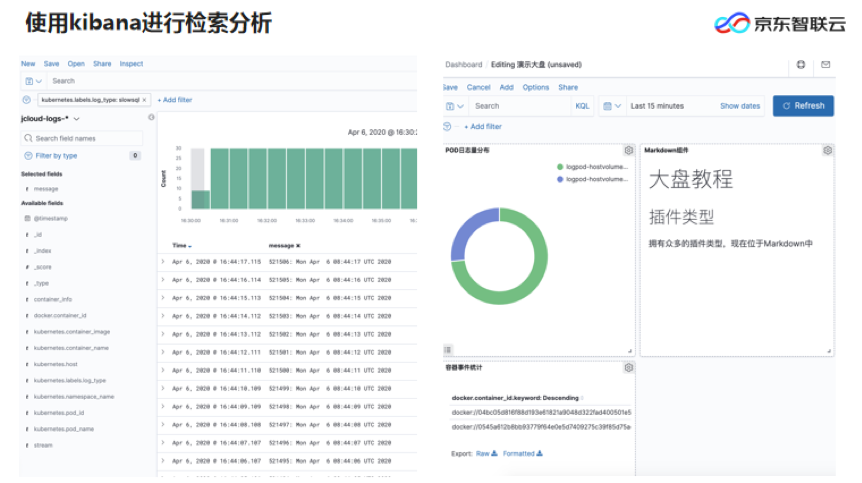Select the kubernetes.namespace_name field
Viewport: 862px width, 483px height.
tap(74, 396)
